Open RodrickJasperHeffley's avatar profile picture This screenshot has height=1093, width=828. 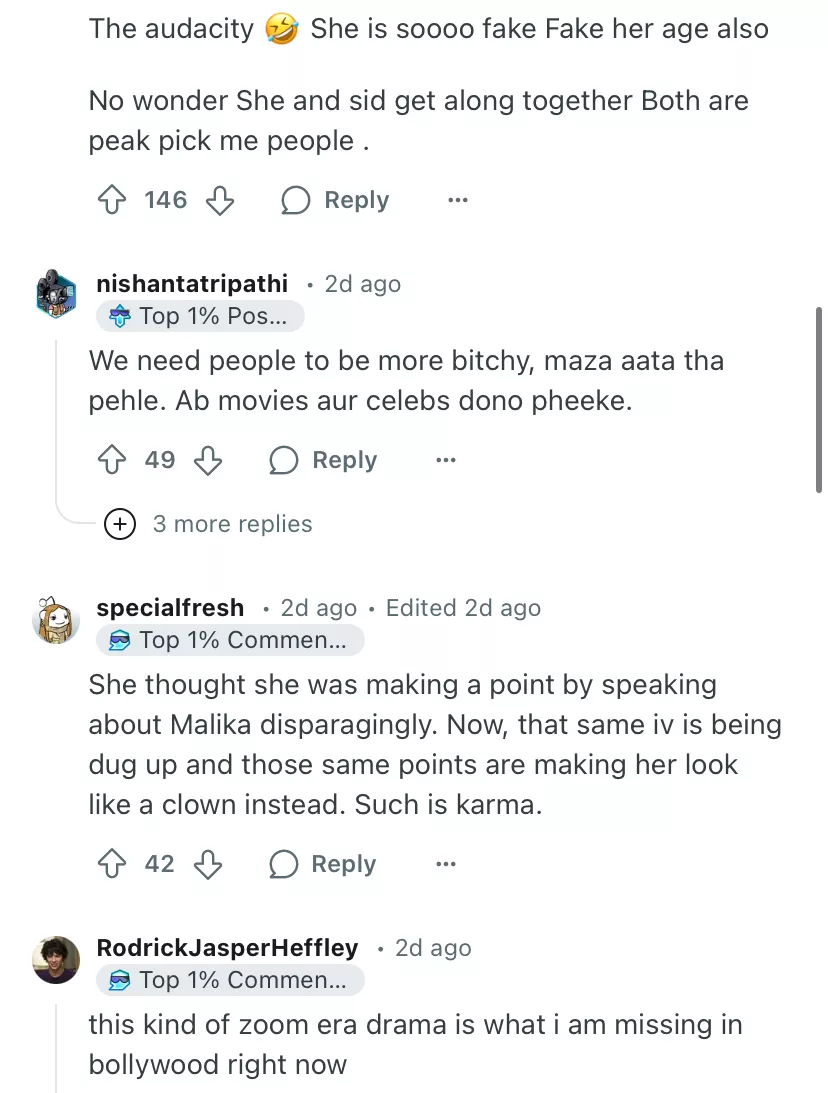pos(56,960)
